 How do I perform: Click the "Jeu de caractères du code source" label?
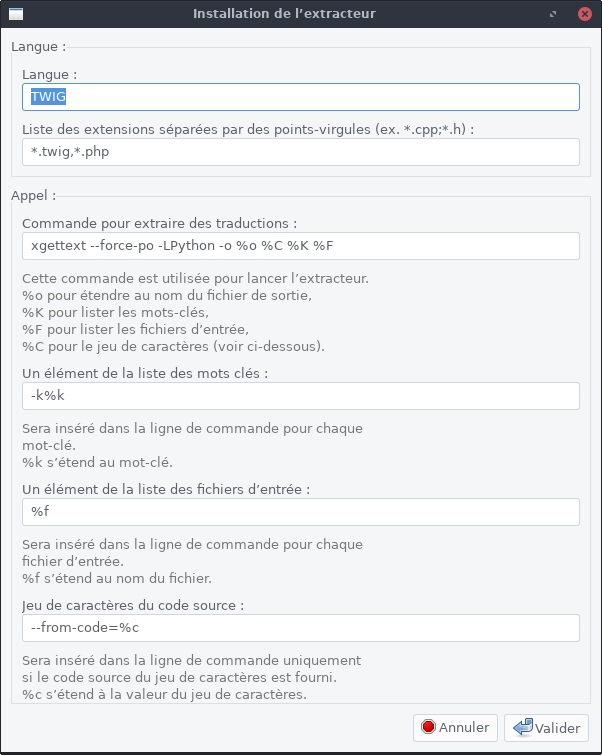coord(133,605)
